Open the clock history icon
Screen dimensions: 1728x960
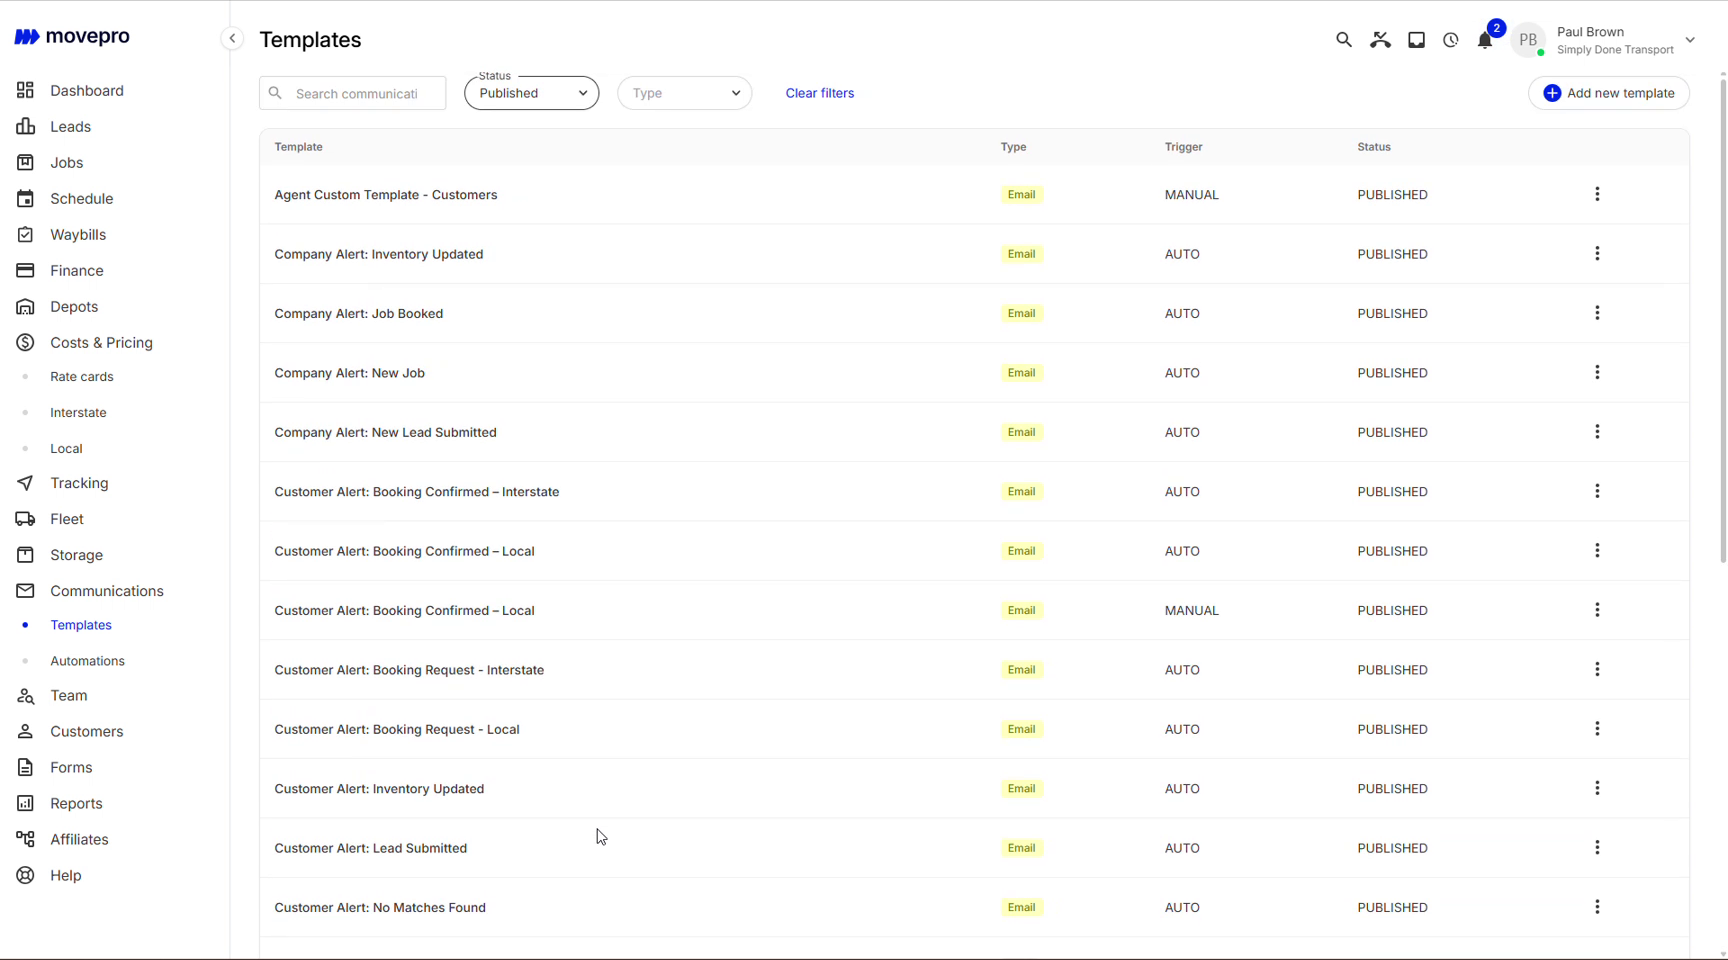click(x=1451, y=40)
